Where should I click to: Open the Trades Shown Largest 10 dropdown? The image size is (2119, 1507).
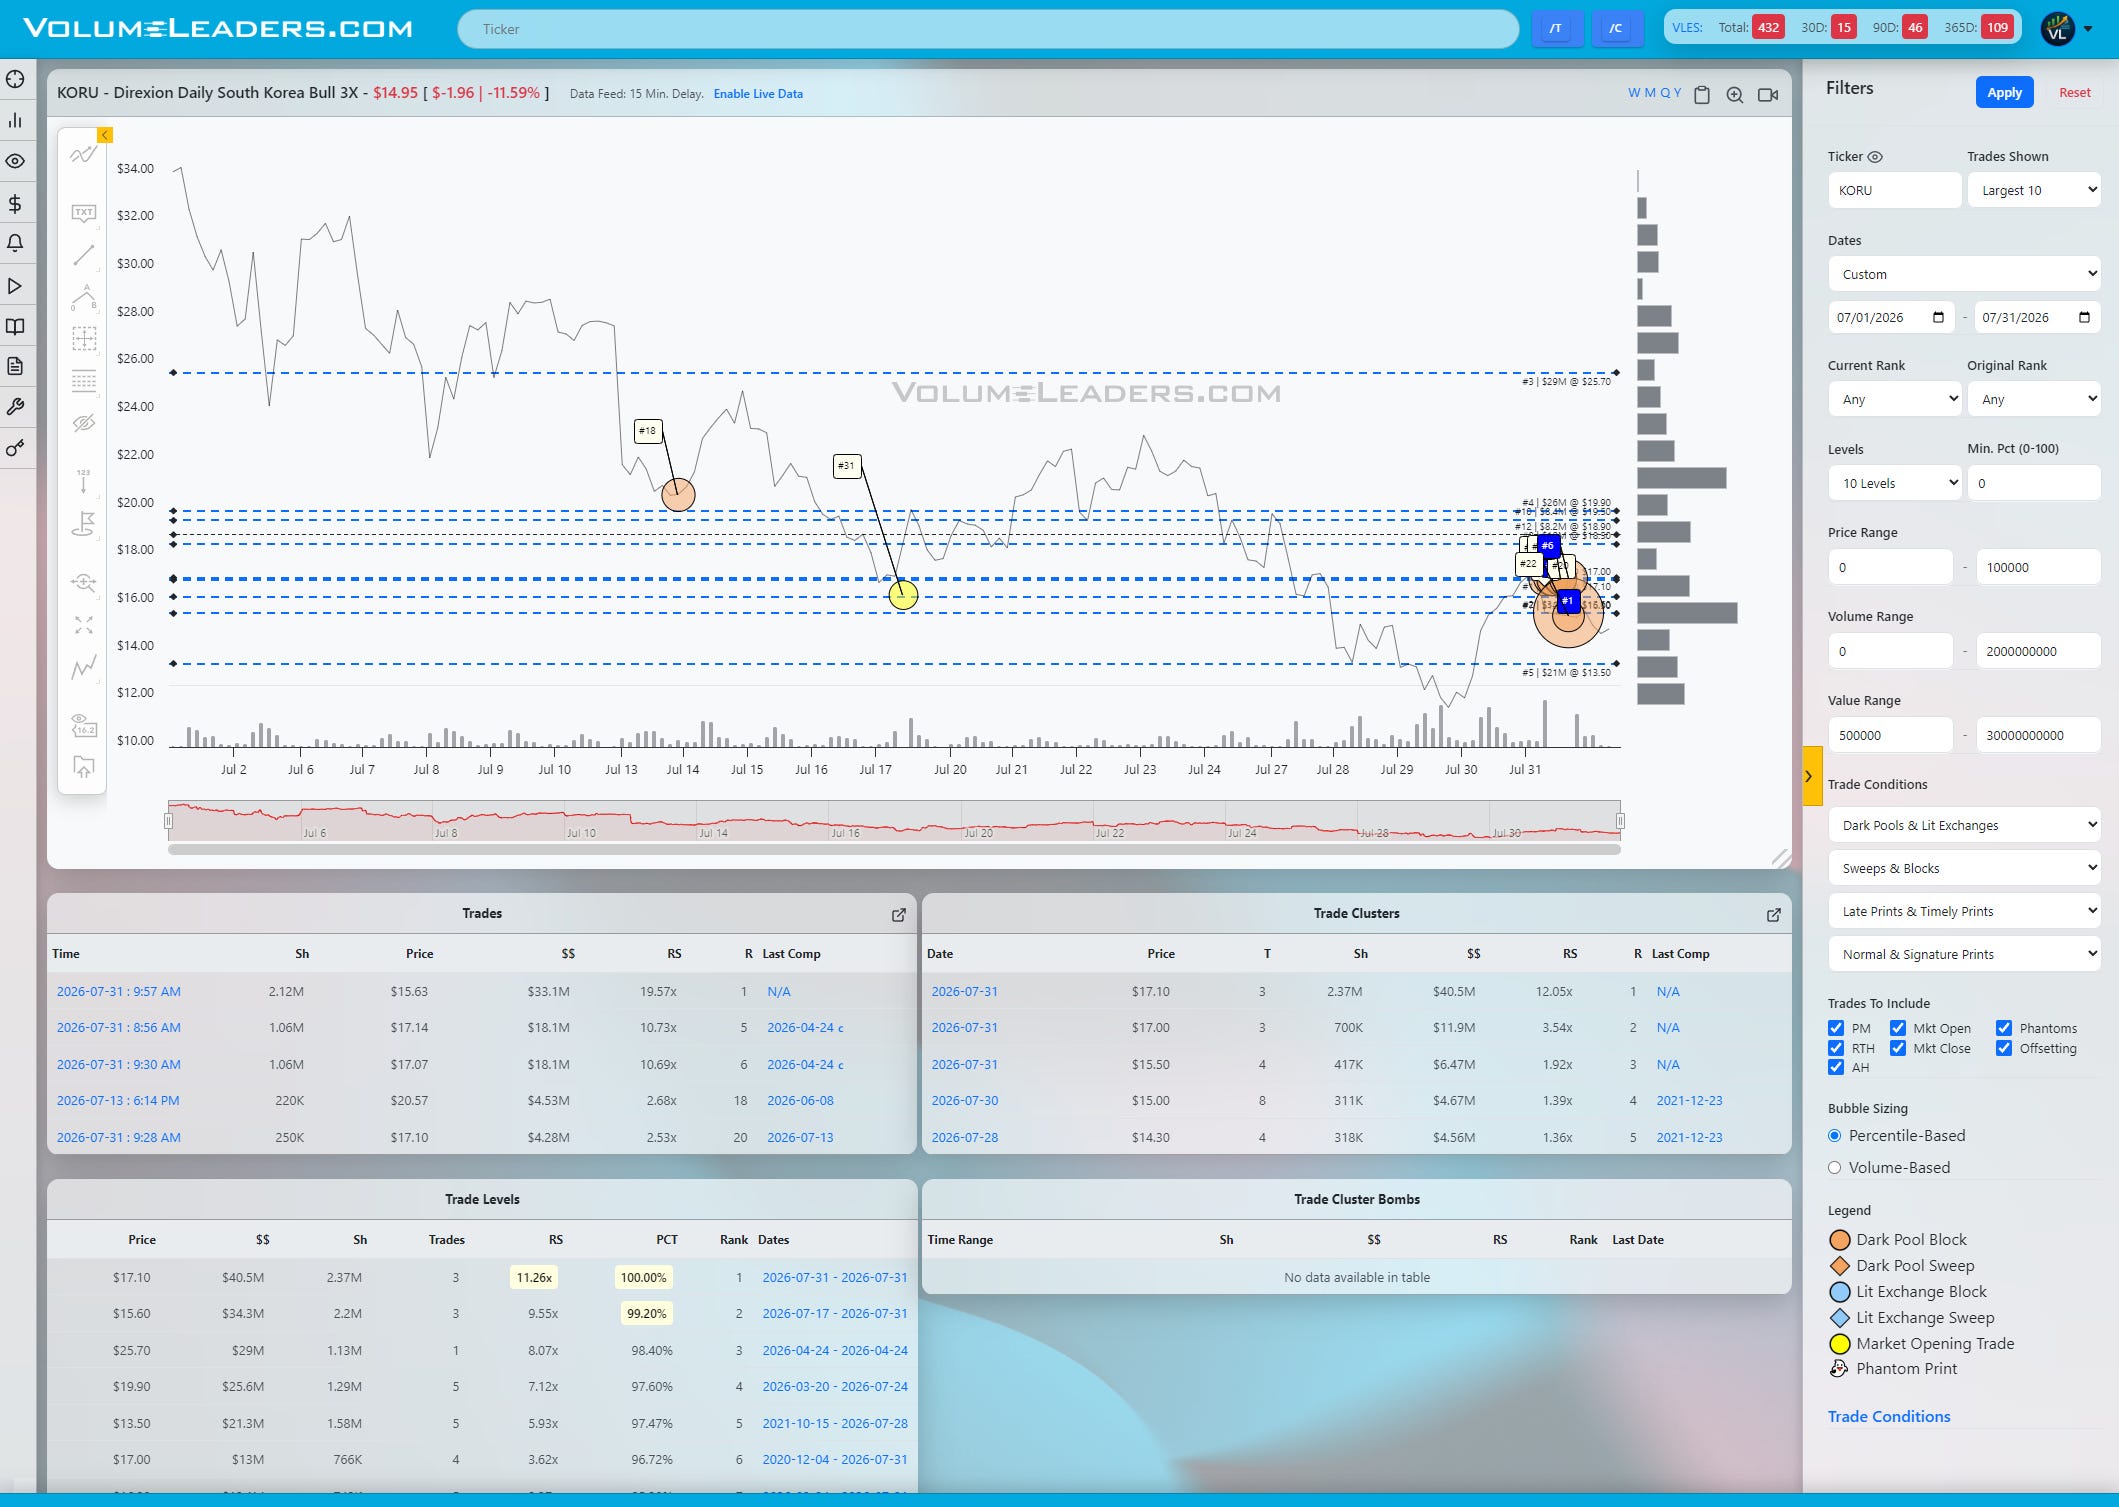coord(2034,190)
